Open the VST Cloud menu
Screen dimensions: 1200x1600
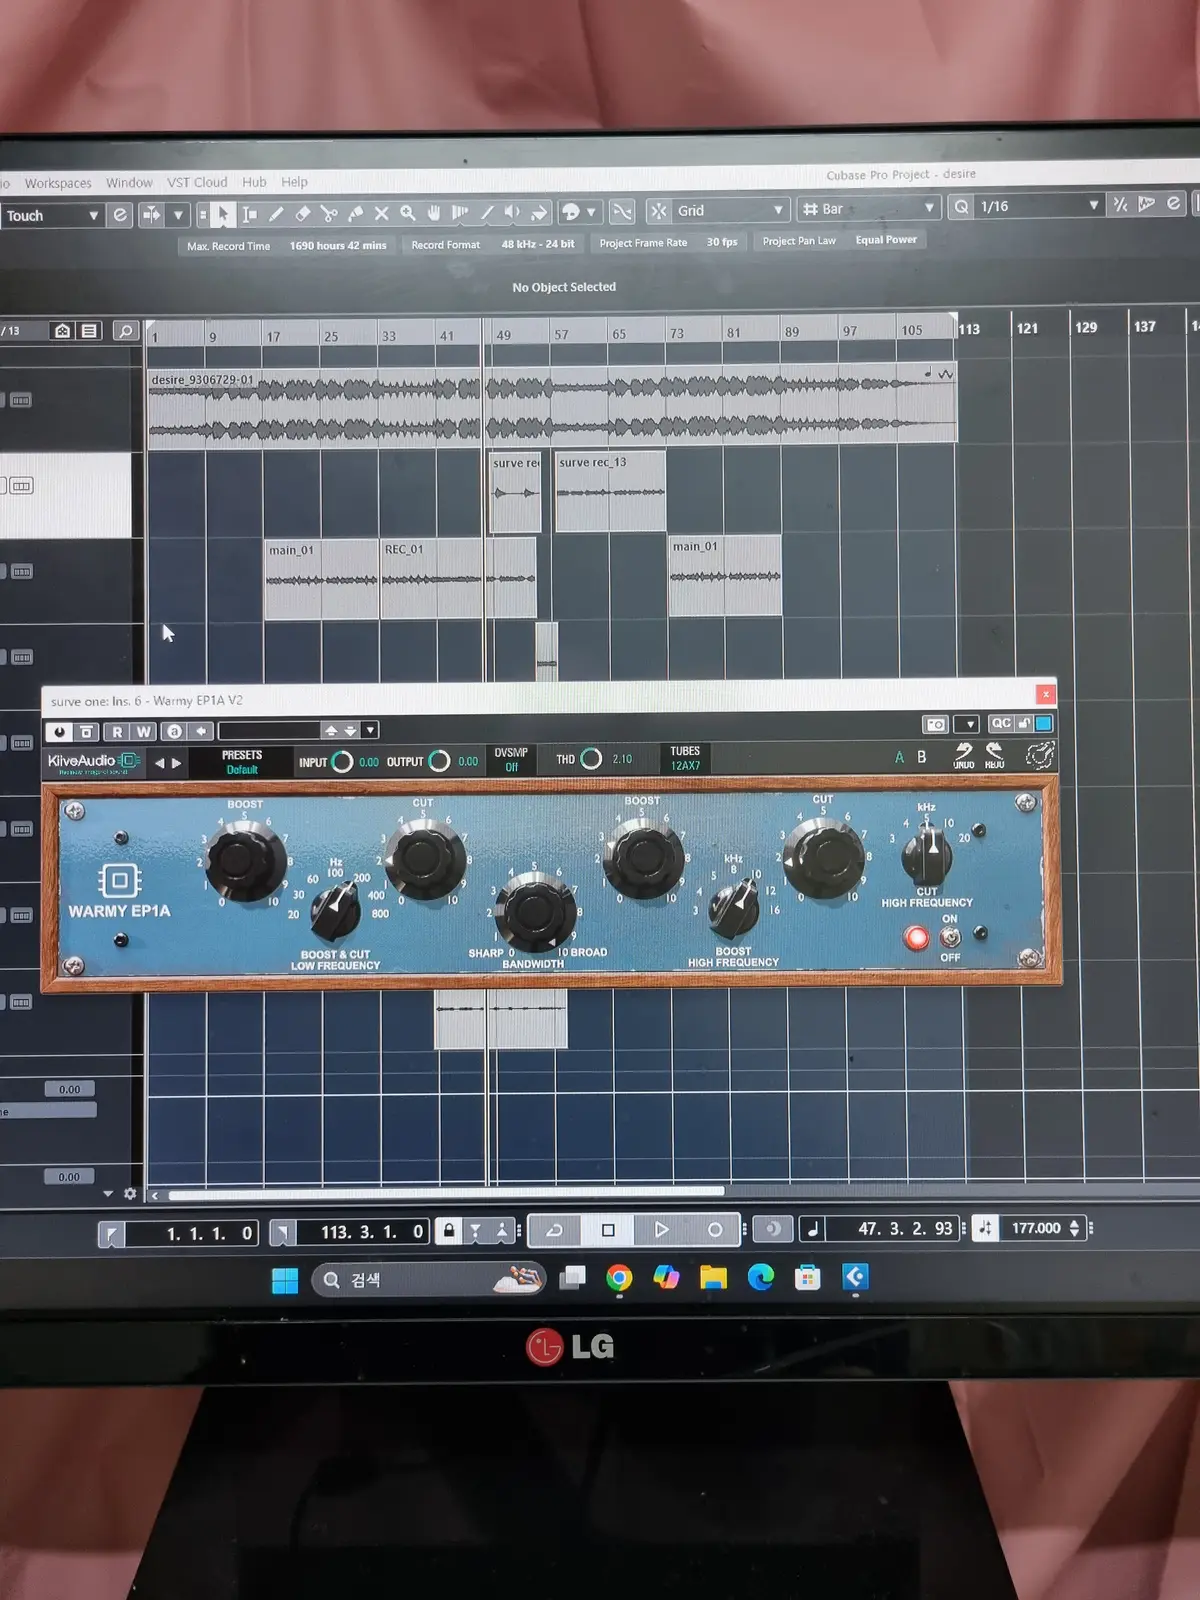197,182
